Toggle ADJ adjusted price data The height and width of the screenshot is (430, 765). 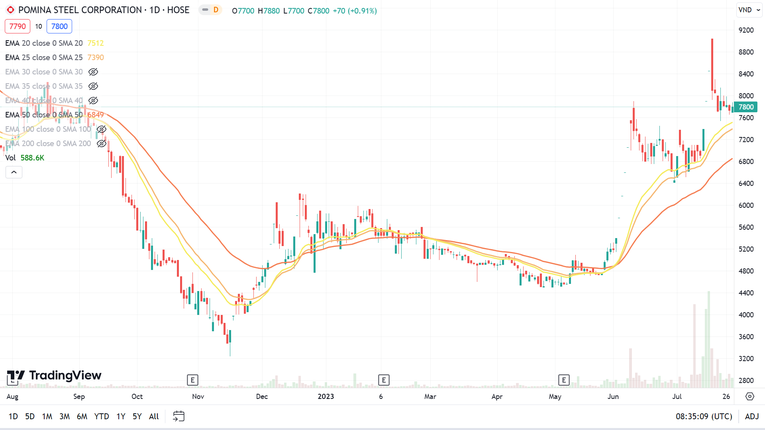[751, 416]
